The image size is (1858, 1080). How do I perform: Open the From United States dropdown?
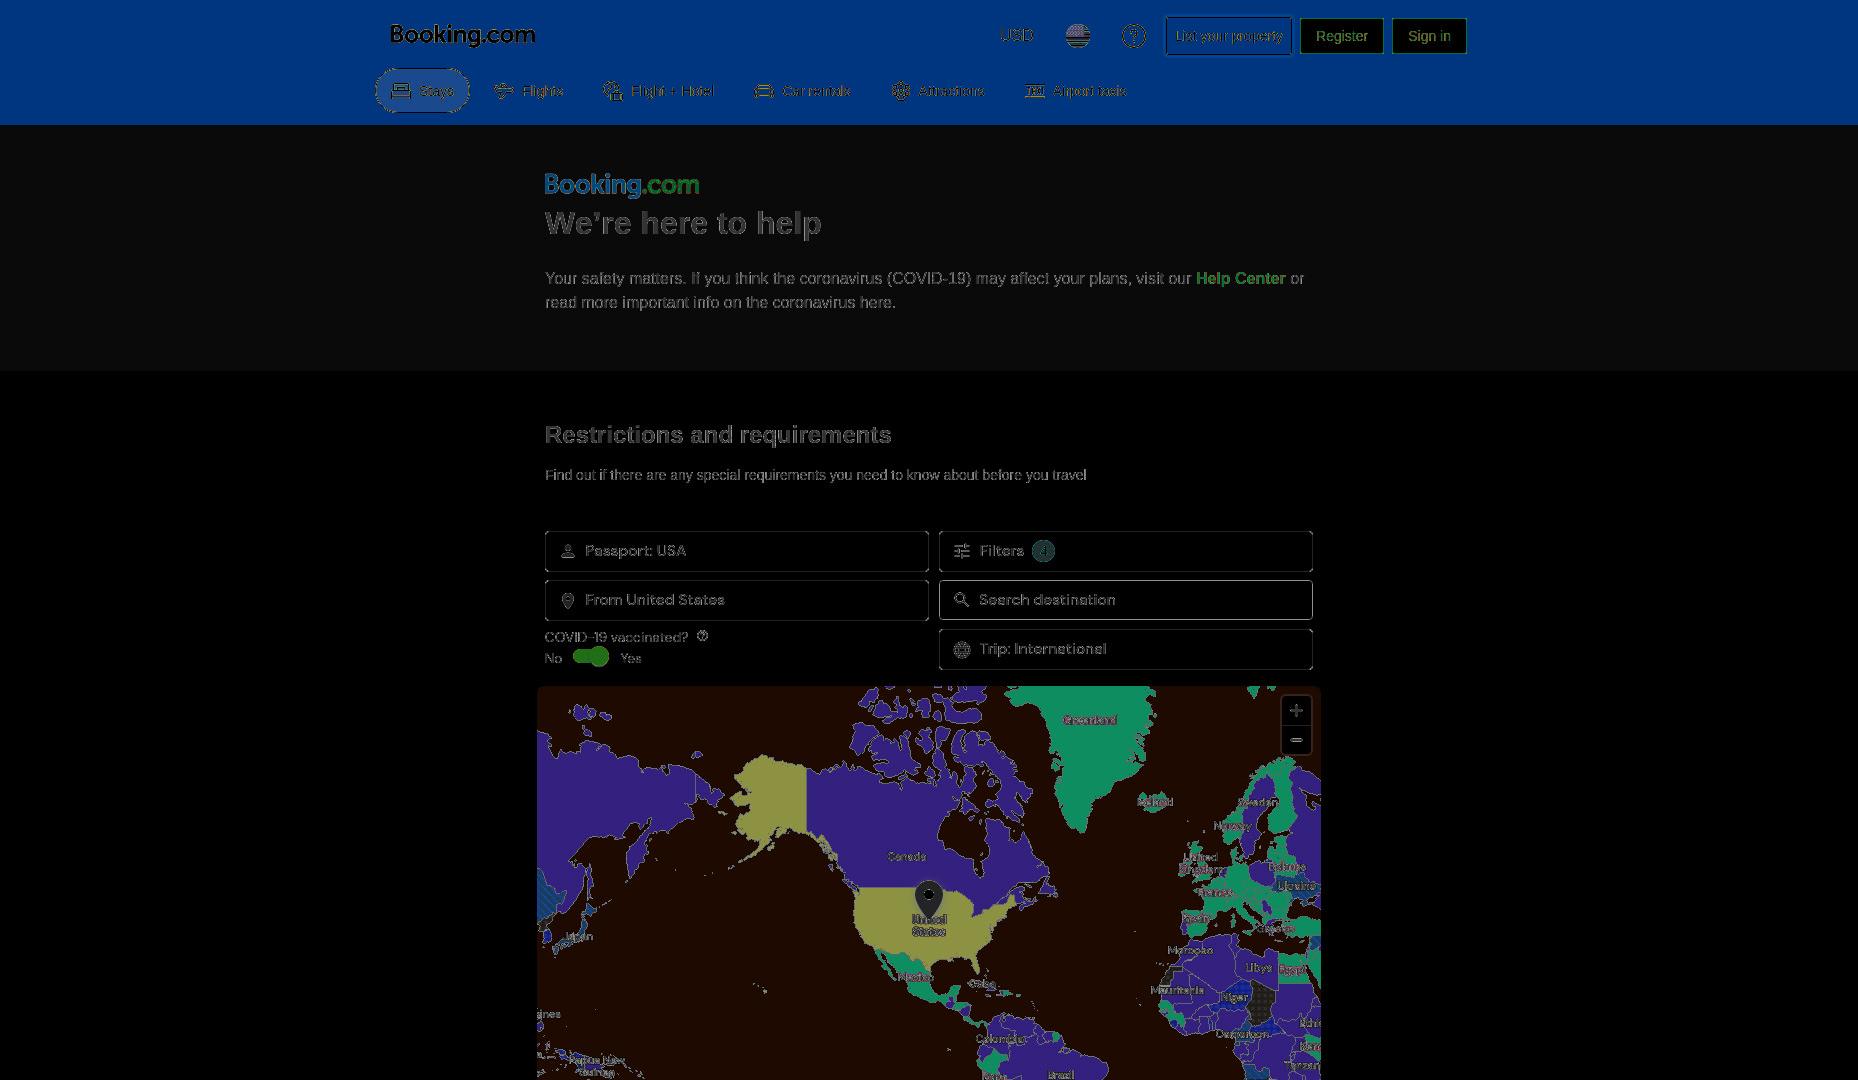pyautogui.click(x=737, y=600)
